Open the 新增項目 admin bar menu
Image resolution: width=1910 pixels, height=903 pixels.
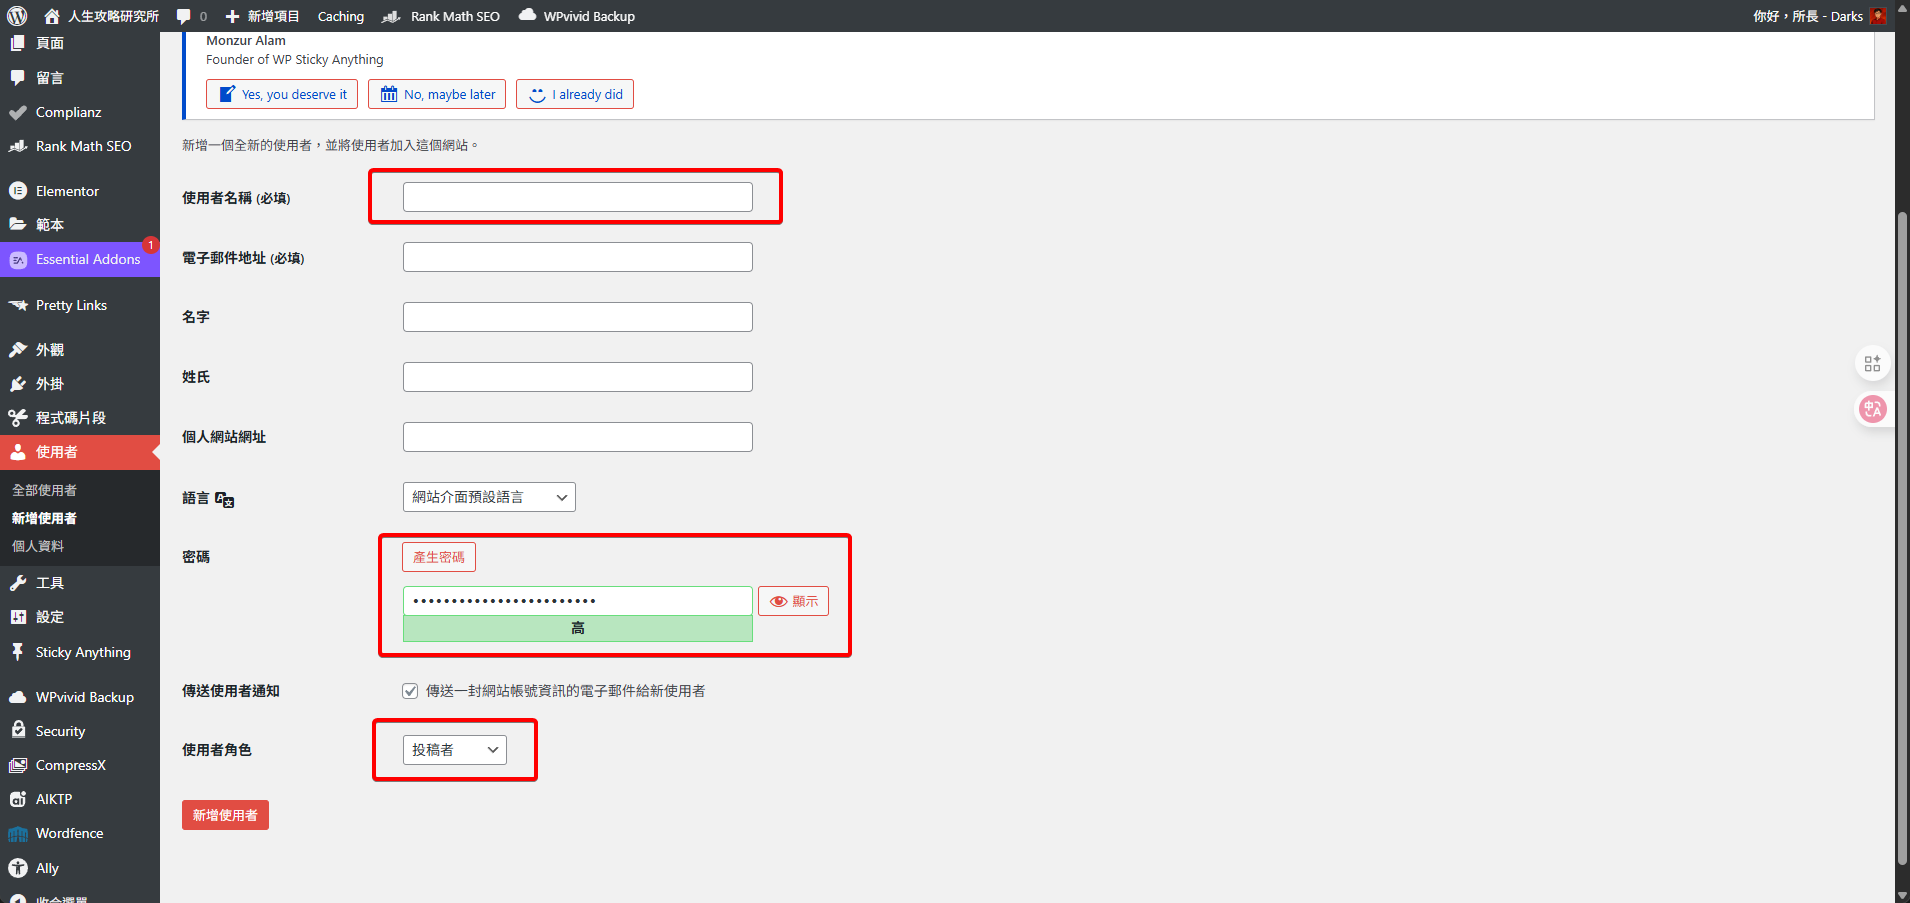click(x=263, y=16)
